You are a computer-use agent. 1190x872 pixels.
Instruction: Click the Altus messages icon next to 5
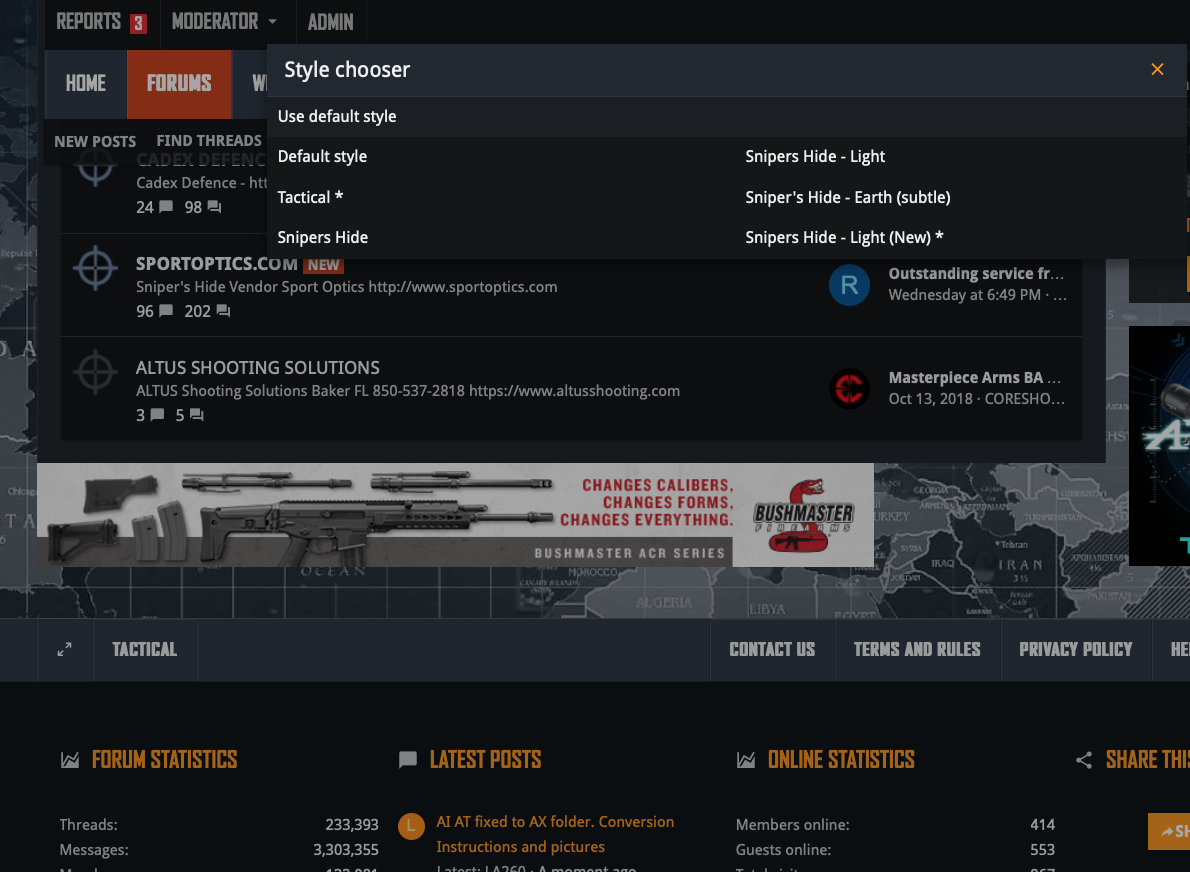click(197, 414)
